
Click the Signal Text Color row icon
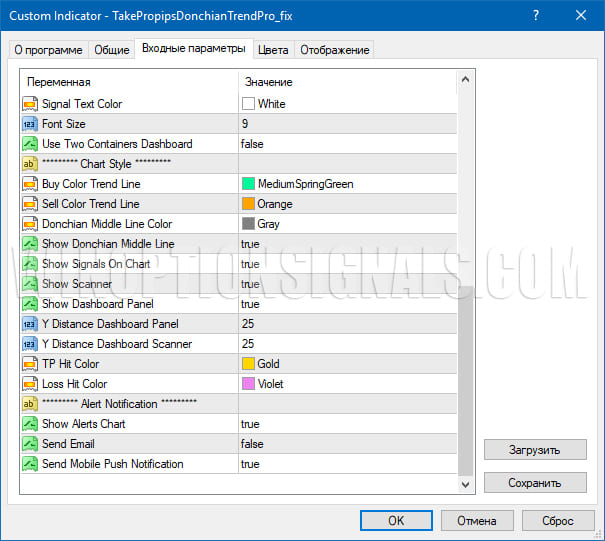pos(30,104)
